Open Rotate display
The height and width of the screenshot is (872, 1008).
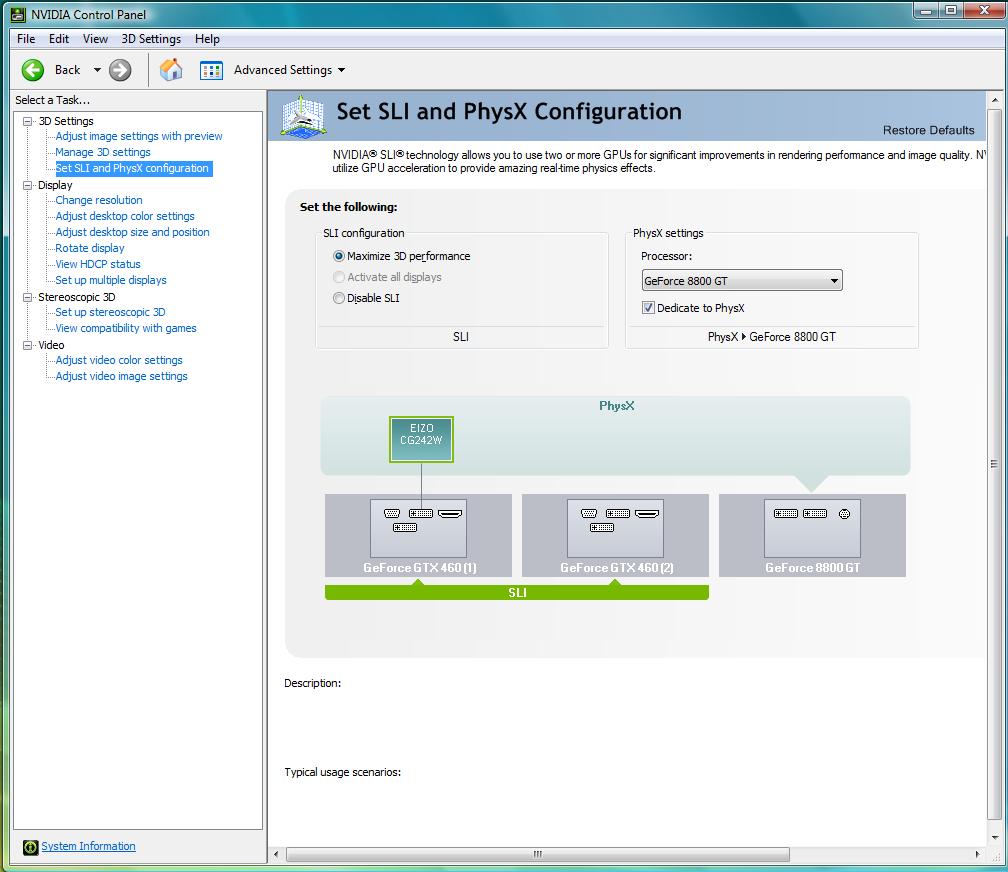click(x=90, y=248)
